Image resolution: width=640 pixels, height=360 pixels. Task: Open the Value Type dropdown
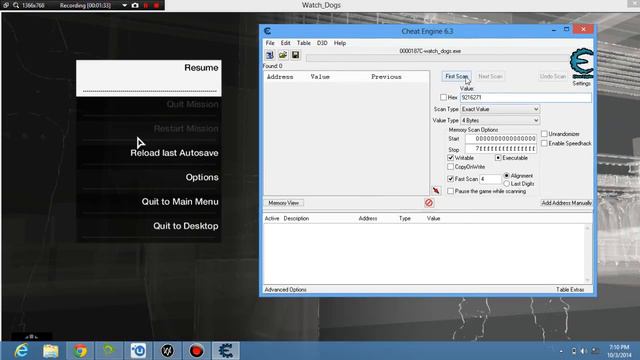500,120
